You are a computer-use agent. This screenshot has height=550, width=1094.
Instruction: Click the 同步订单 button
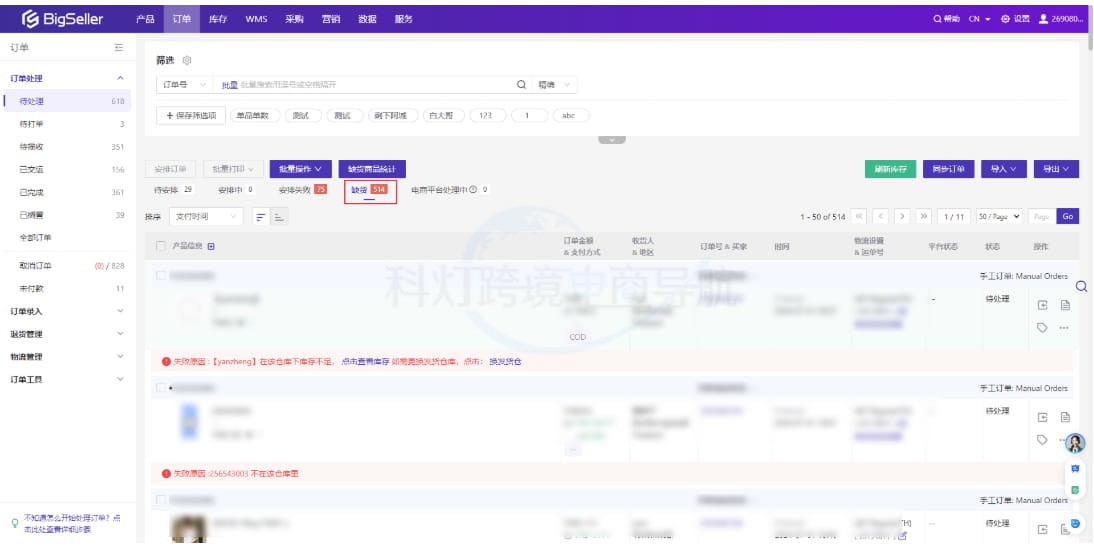click(x=948, y=169)
